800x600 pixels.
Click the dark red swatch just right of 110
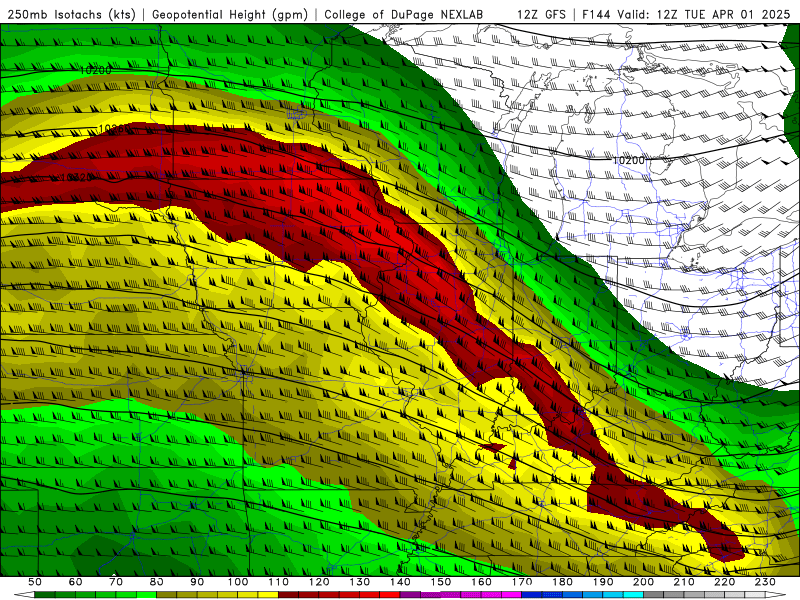pos(289,595)
